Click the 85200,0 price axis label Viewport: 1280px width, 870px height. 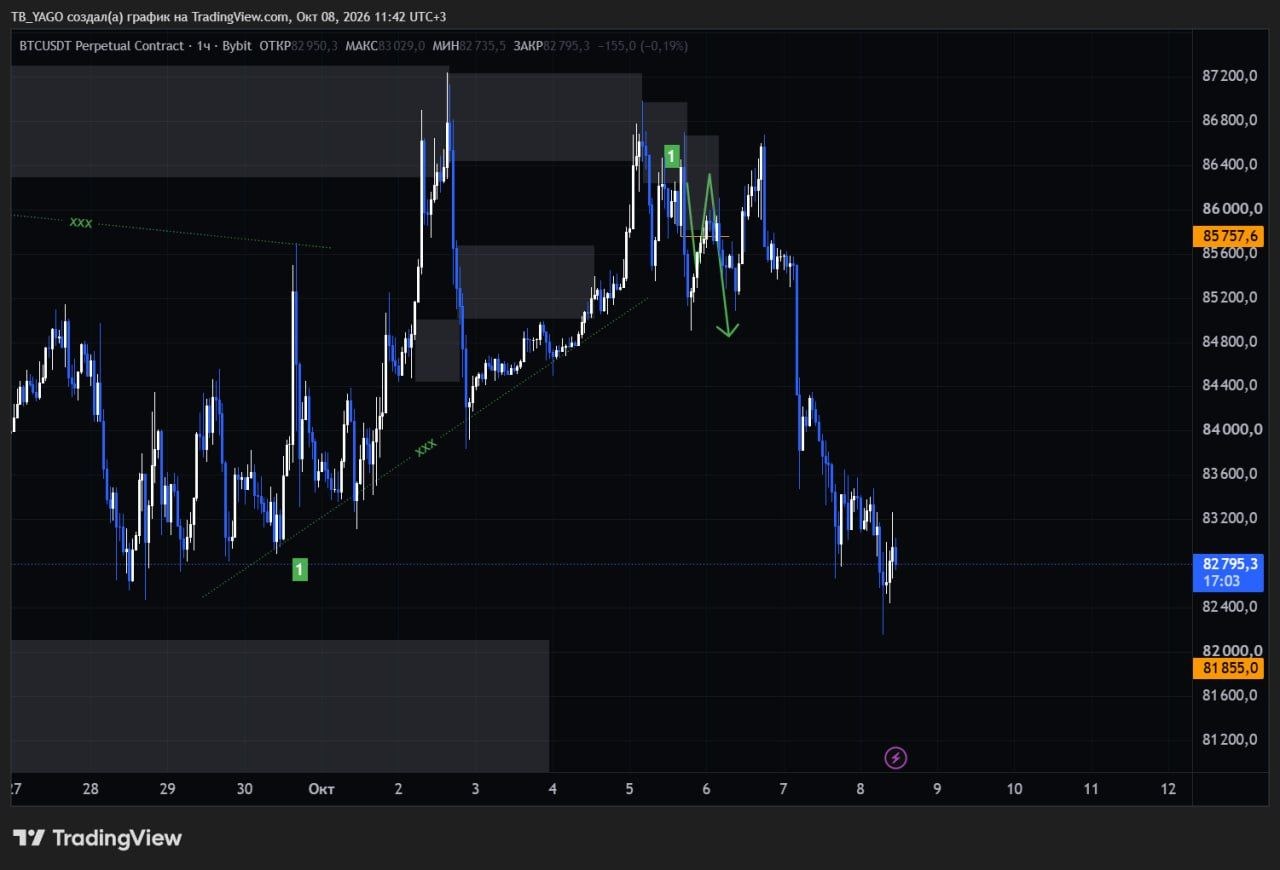tap(1229, 297)
